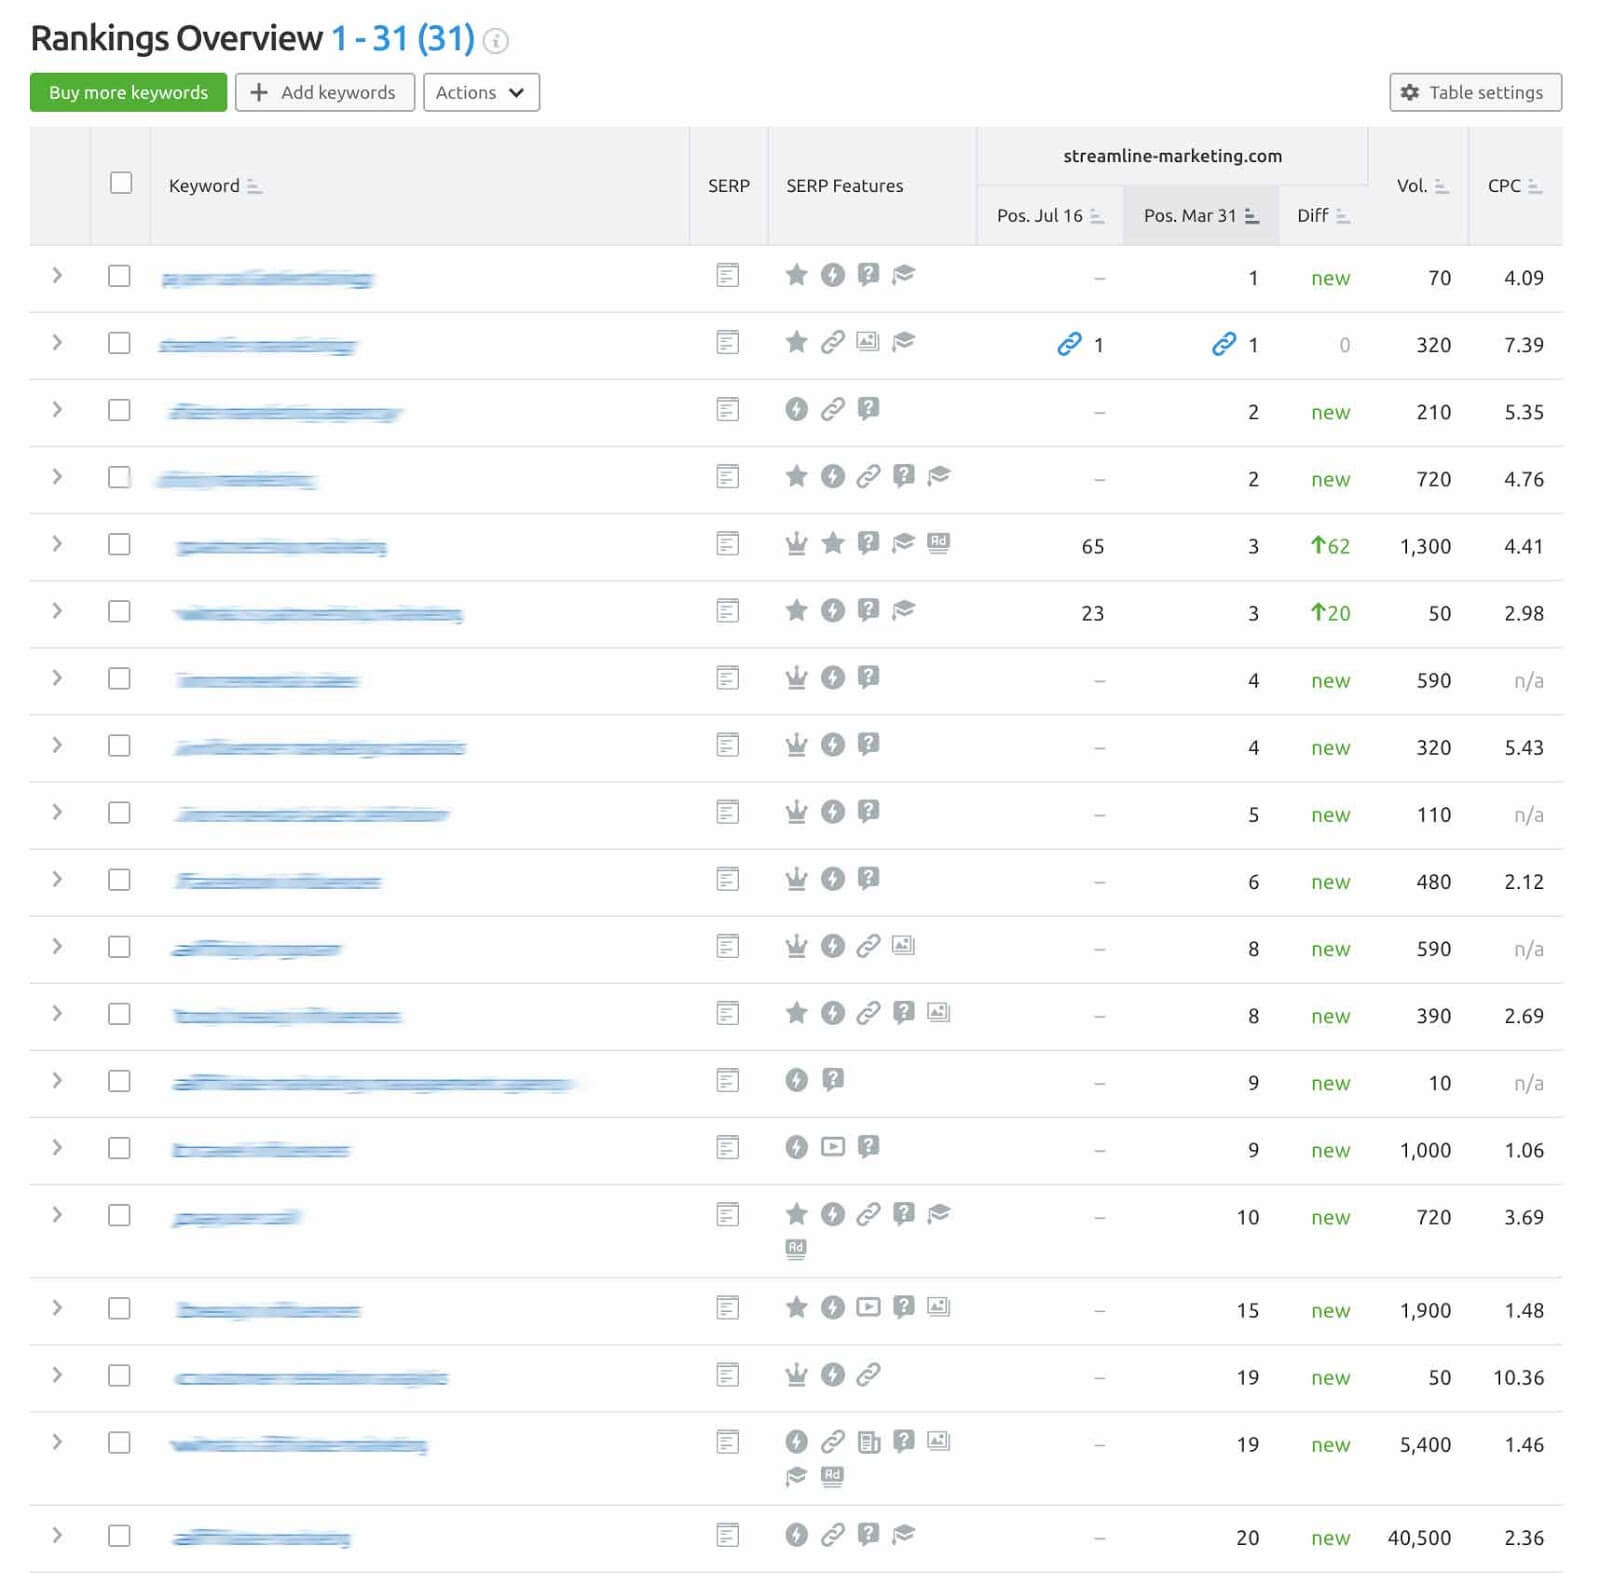Open the Actions dropdown
Image resolution: width=1600 pixels, height=1573 pixels.
[x=481, y=92]
